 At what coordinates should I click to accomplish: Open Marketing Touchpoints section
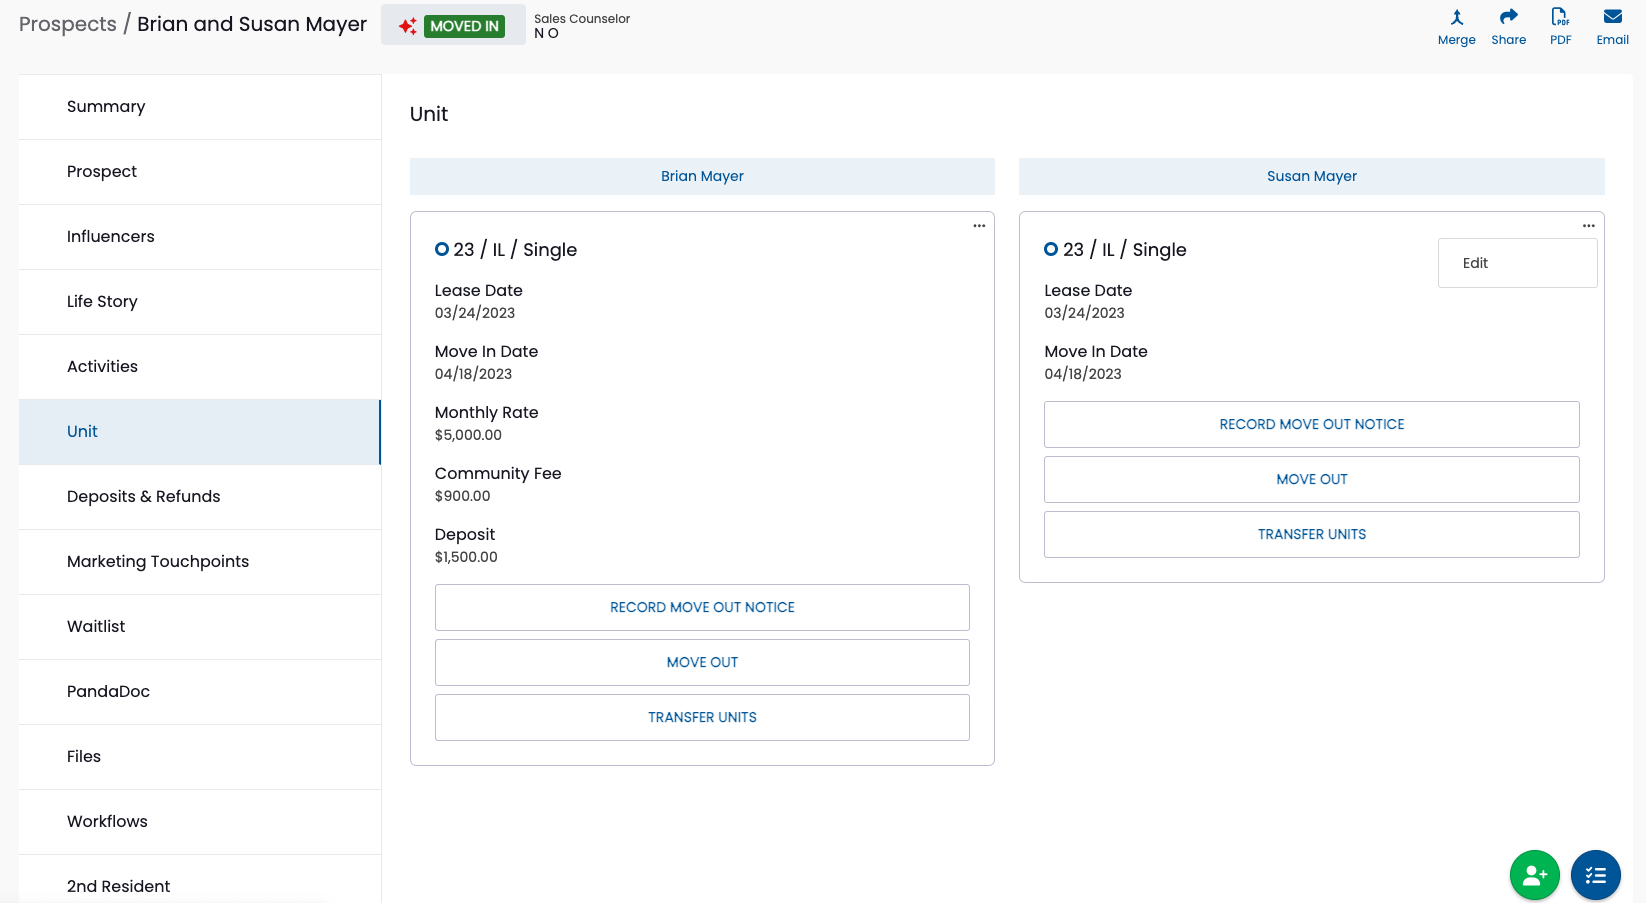200,562
